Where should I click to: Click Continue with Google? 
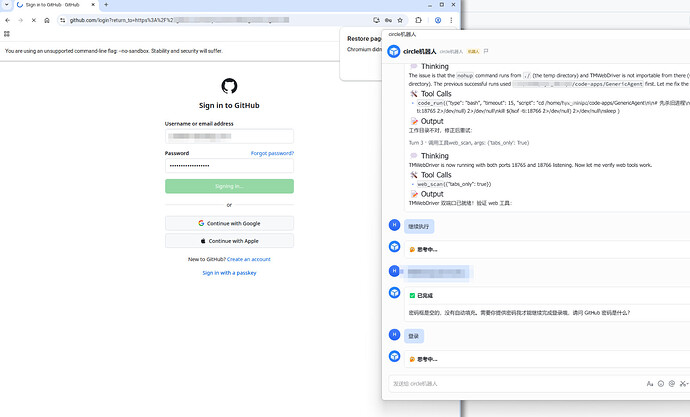[229, 223]
